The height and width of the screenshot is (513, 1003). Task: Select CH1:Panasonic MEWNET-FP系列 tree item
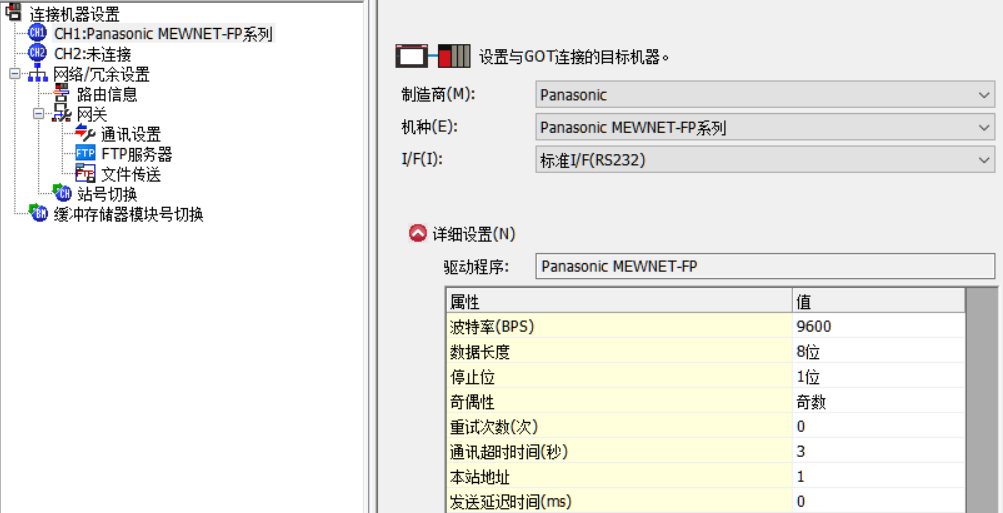point(163,34)
